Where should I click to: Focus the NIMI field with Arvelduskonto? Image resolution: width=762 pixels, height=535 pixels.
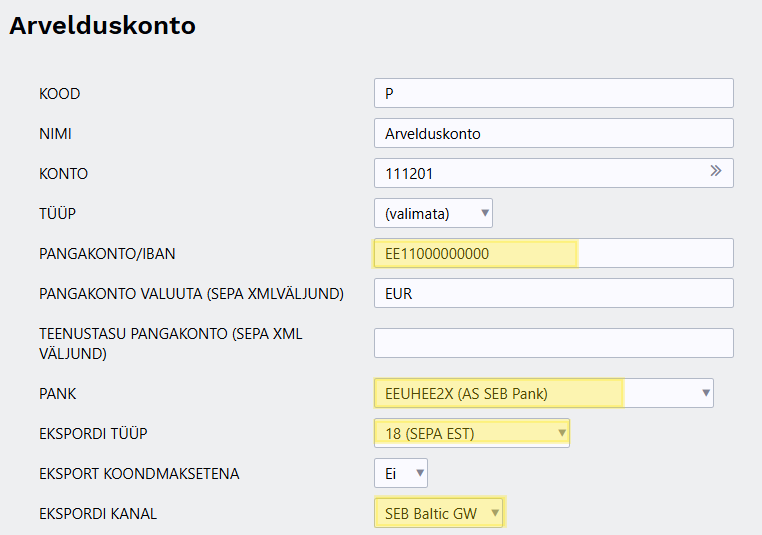pos(553,133)
